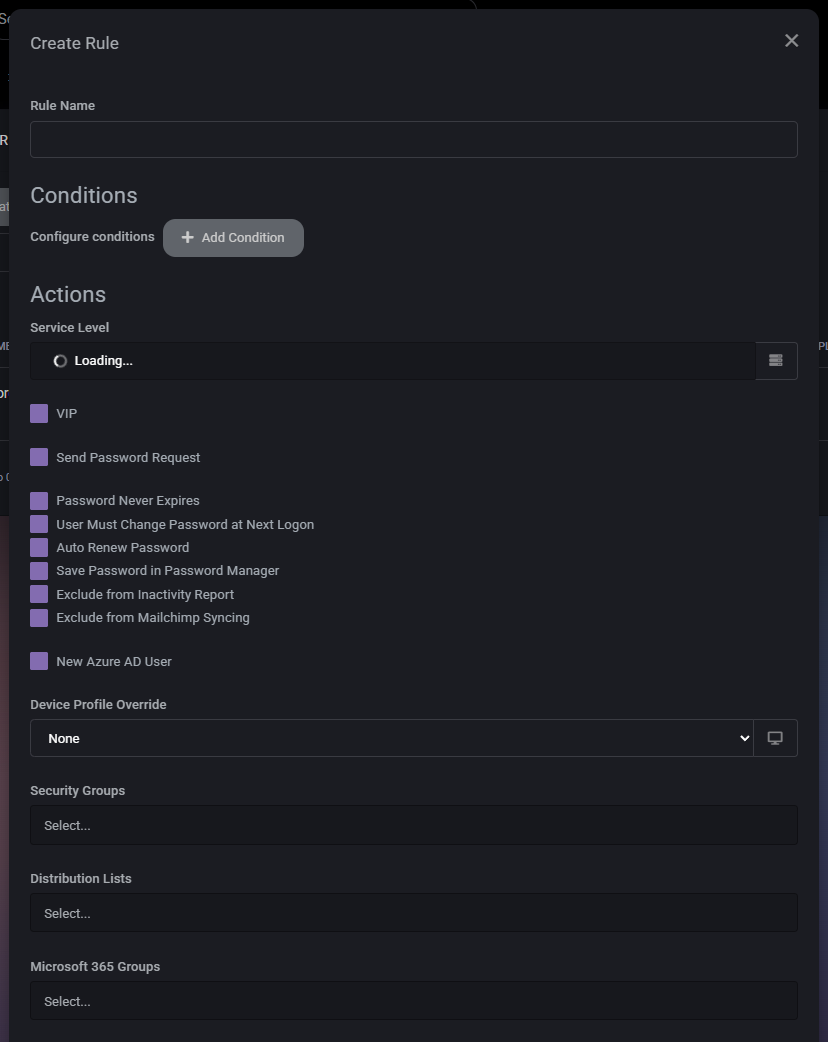Open the Service Level selector

click(390, 360)
